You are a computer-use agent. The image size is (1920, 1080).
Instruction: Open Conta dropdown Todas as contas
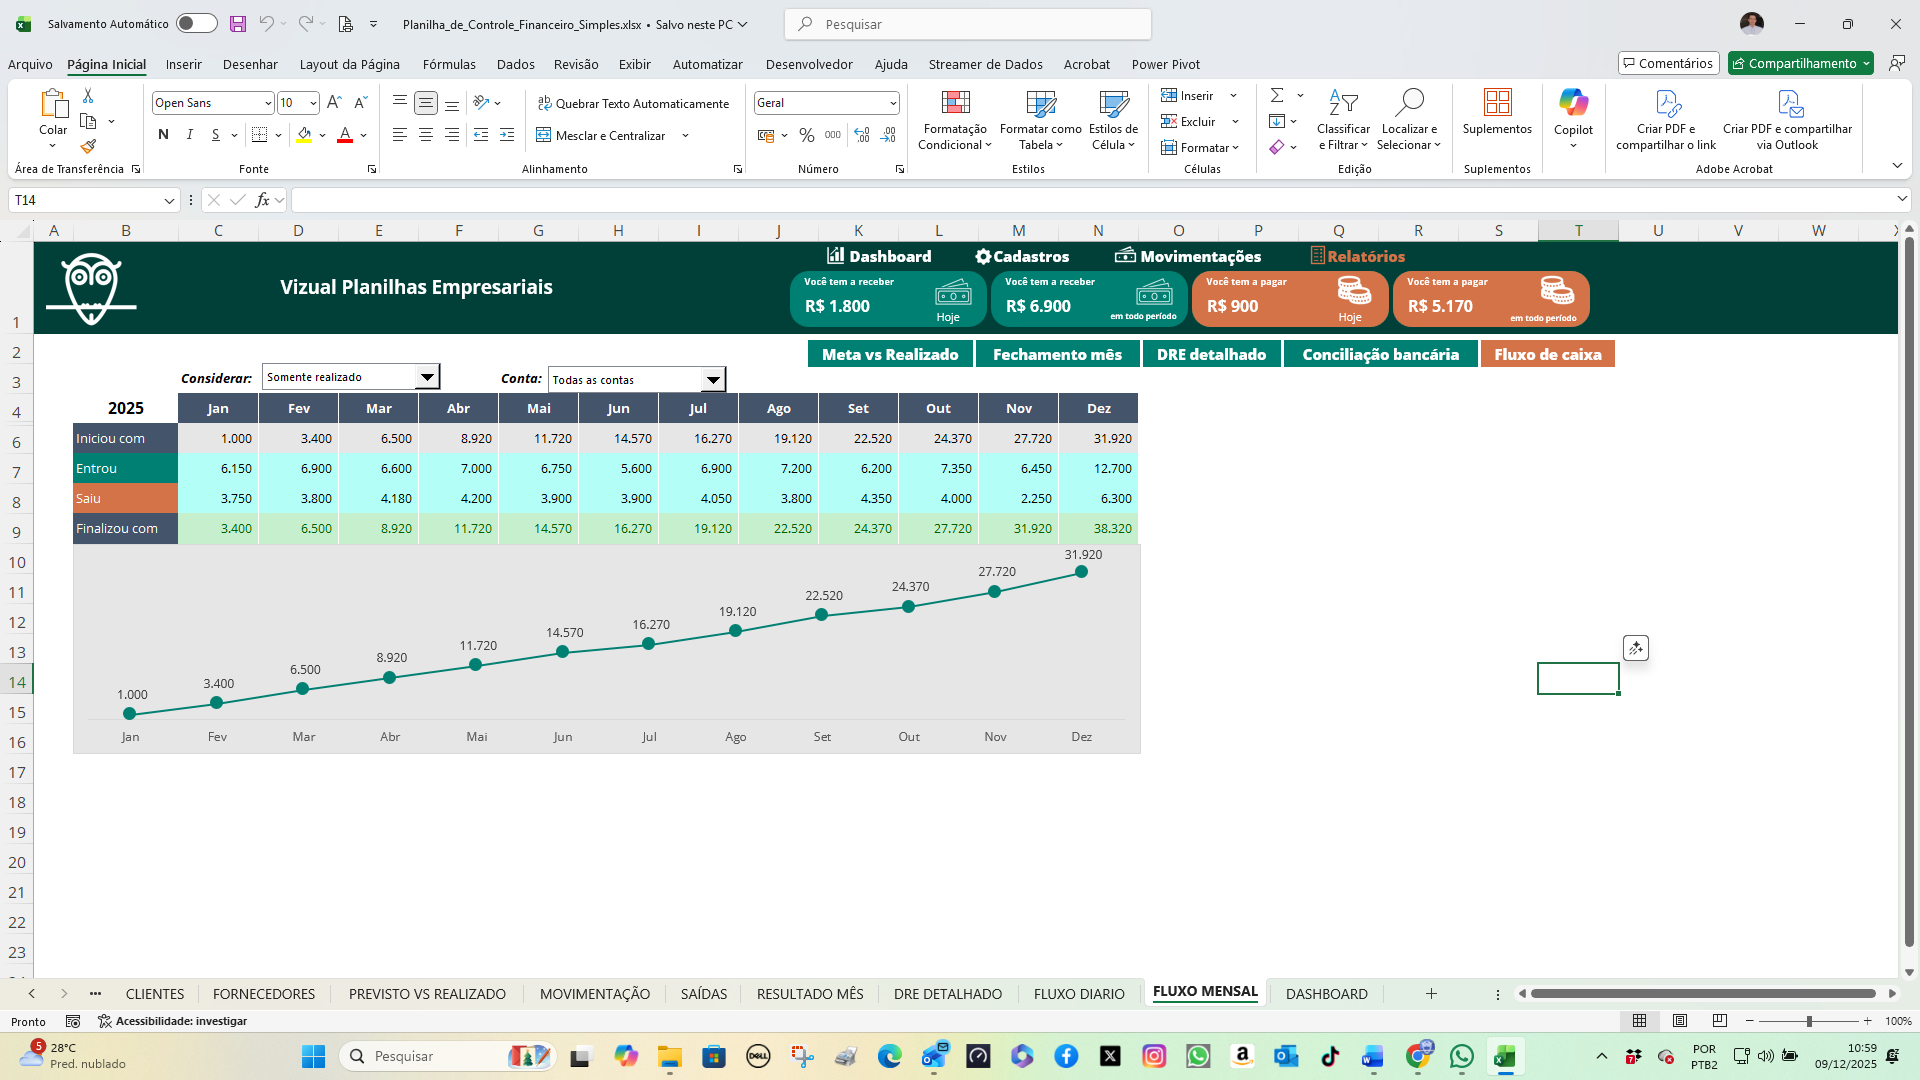tap(713, 380)
